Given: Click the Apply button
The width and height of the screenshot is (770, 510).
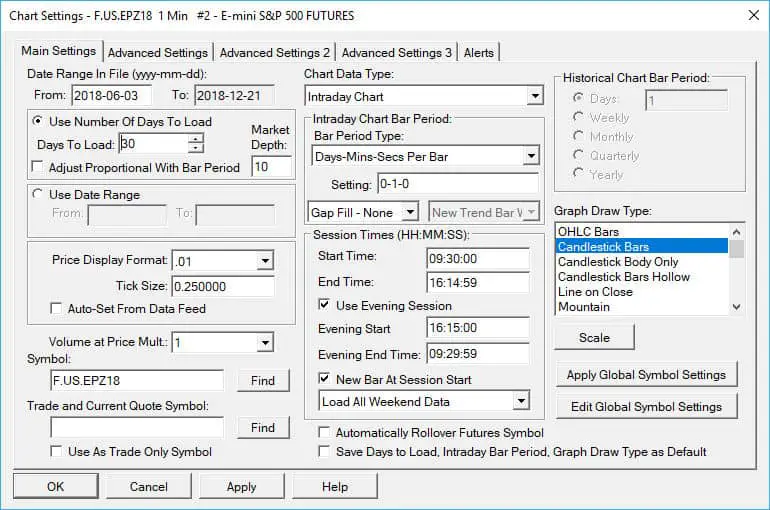Looking at the screenshot, I should 241,486.
